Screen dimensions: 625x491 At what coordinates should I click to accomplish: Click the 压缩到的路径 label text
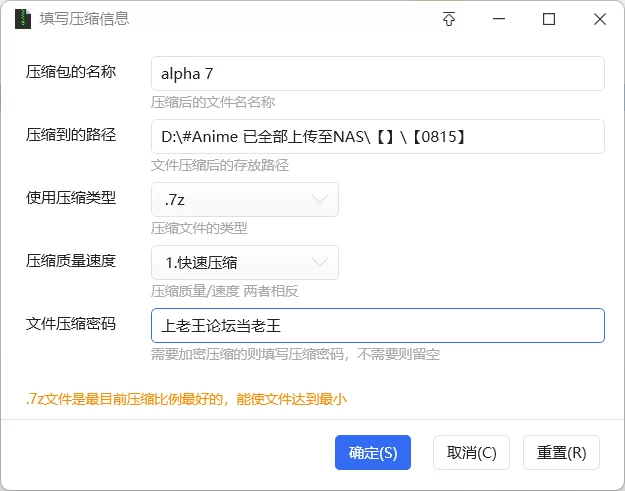[71, 135]
